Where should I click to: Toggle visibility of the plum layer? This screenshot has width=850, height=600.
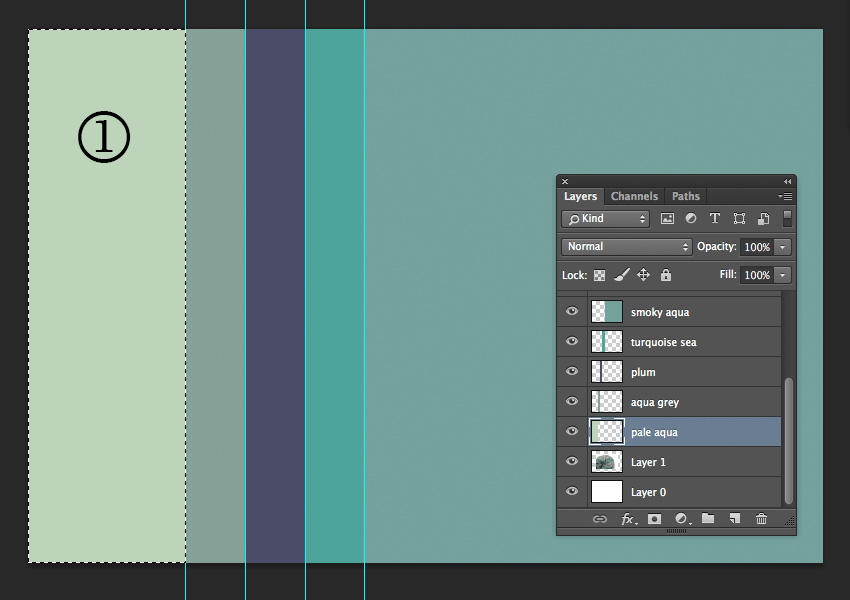(572, 372)
